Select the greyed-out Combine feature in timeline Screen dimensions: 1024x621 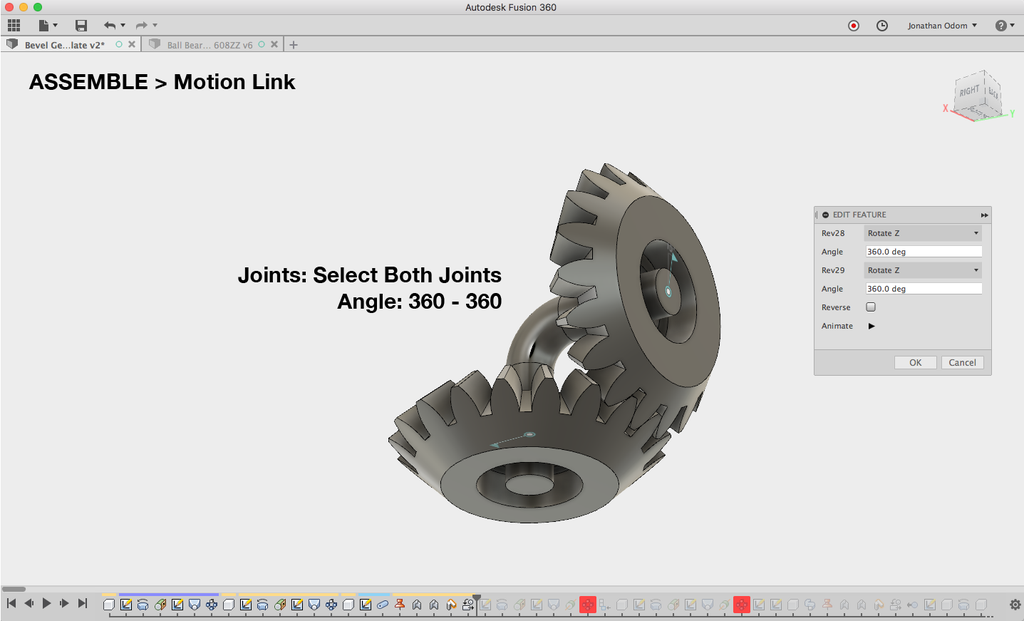coord(809,605)
